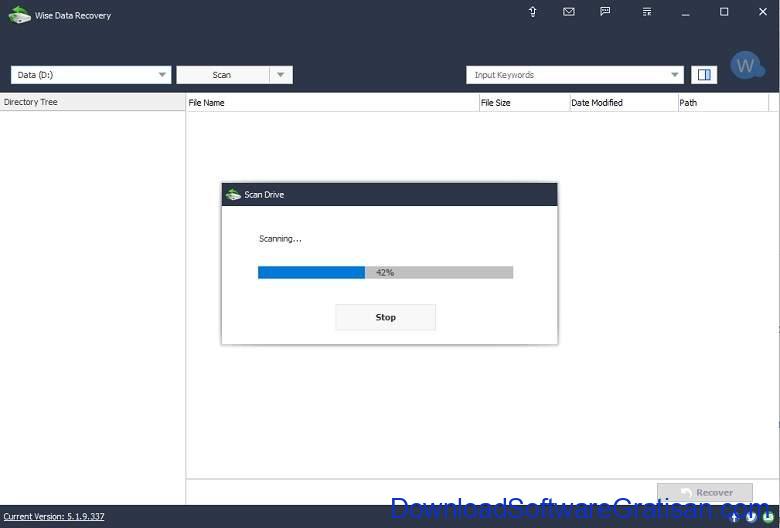This screenshot has width=780, height=528.
Task: Sort by File Size column header
Action: point(524,103)
